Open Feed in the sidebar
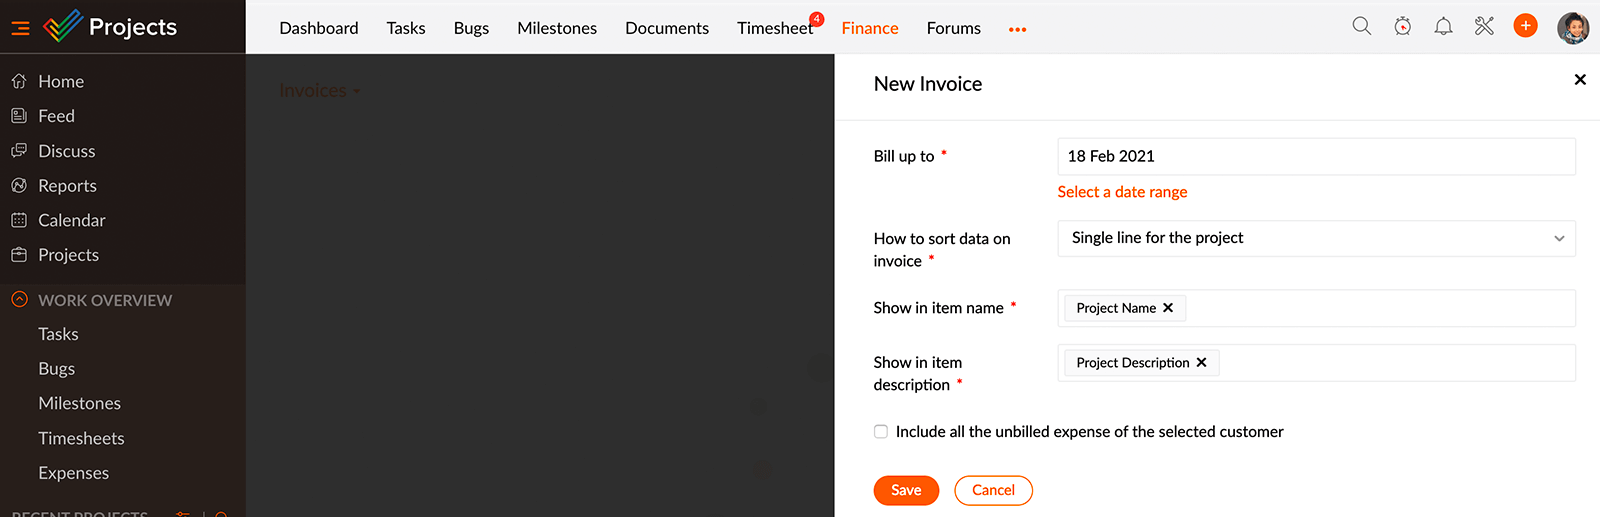The width and height of the screenshot is (1600, 517). [56, 116]
